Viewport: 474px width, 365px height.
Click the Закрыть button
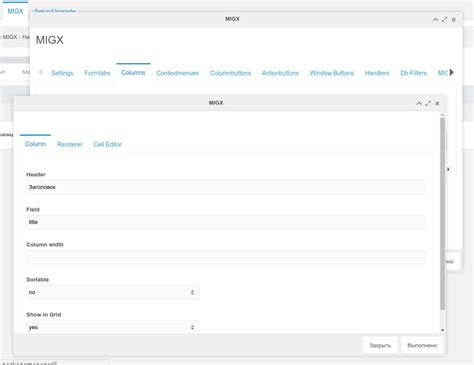pyautogui.click(x=380, y=345)
